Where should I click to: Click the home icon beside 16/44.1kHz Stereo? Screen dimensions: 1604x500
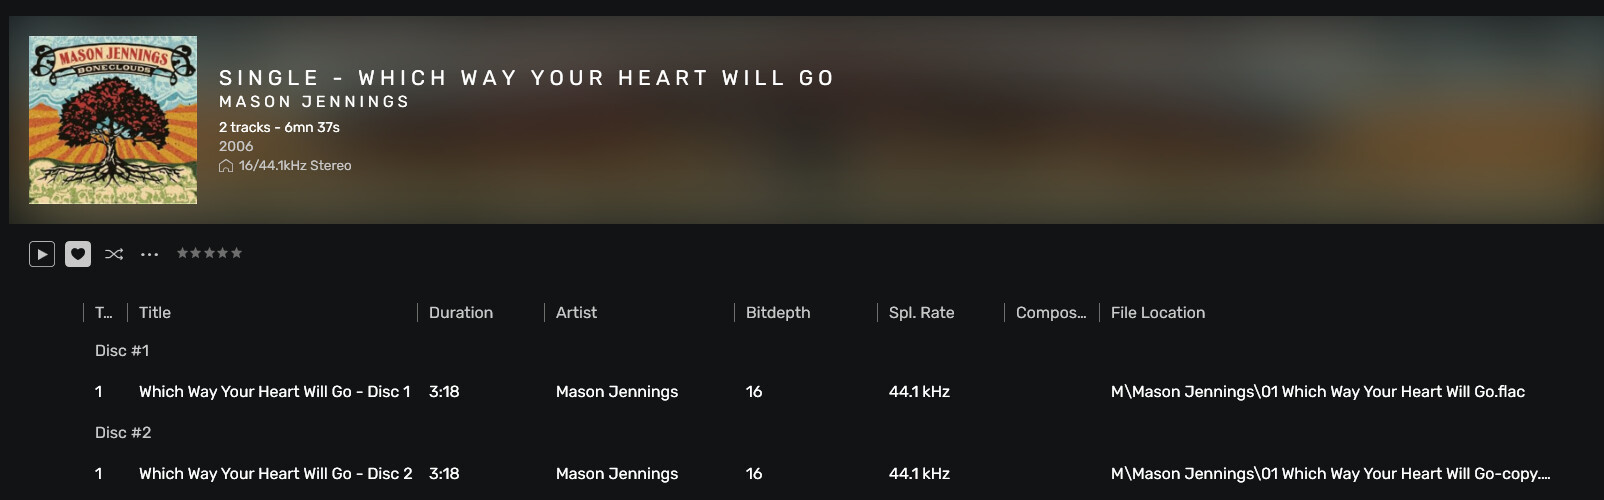pyautogui.click(x=226, y=166)
